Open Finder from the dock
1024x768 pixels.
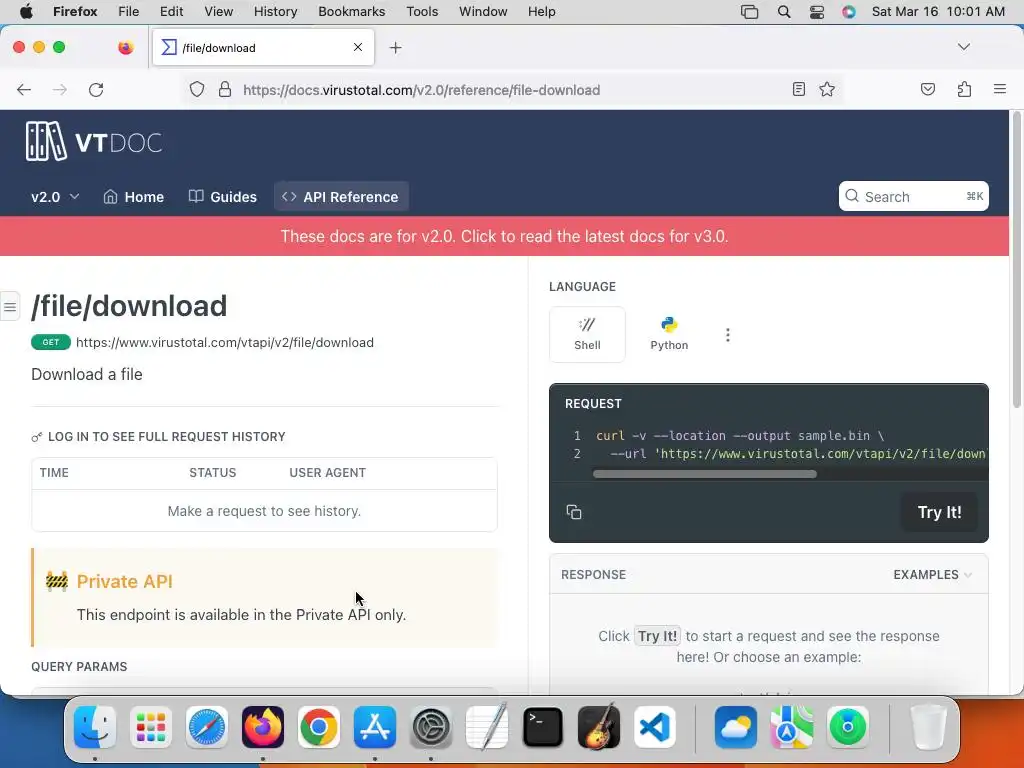95,727
